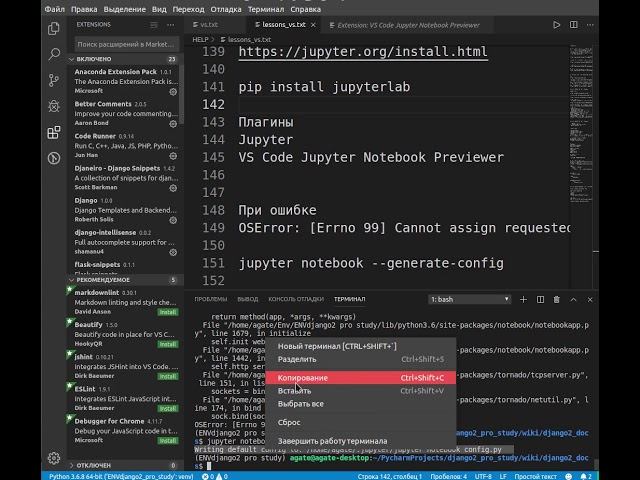Open the Debug view icon

[x=54, y=106]
